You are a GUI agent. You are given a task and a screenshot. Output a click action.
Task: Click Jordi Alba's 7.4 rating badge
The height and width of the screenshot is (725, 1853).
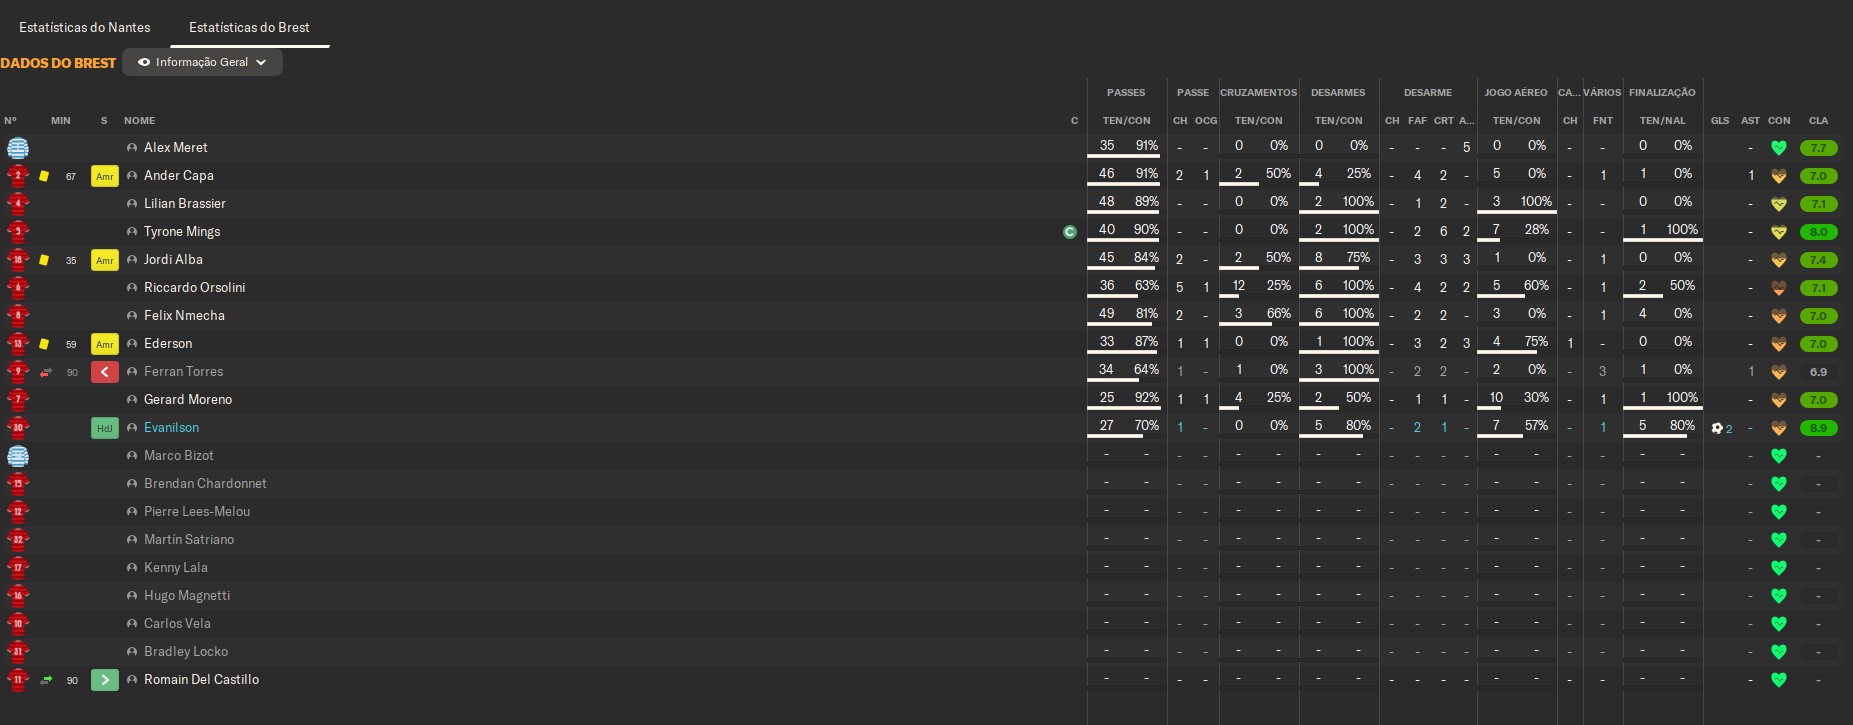tap(1818, 260)
